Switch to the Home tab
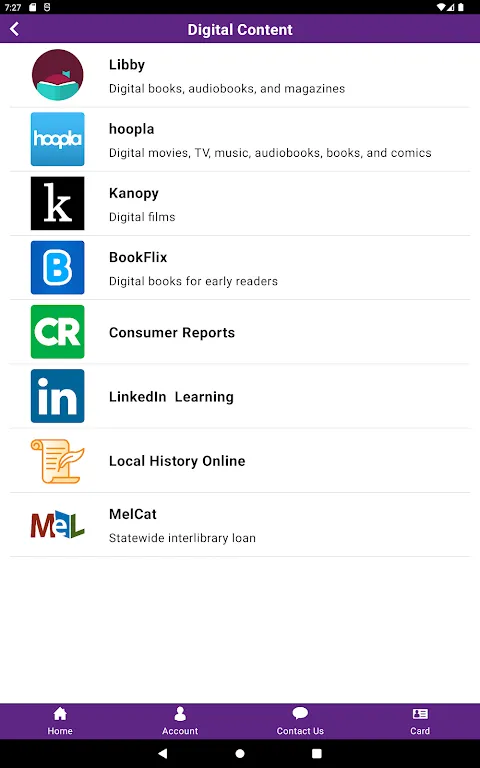This screenshot has width=480, height=768. point(60,721)
